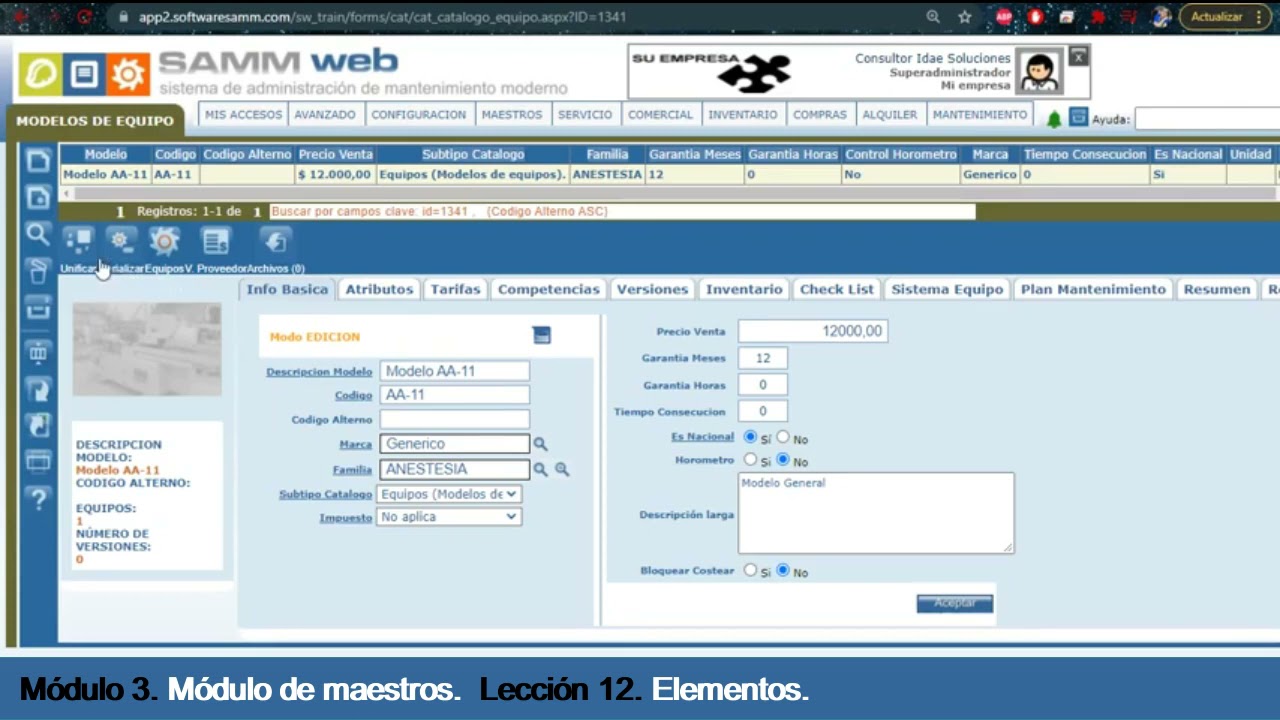Open the V. Proveedor list icon
The height and width of the screenshot is (720, 1280).
(215, 240)
